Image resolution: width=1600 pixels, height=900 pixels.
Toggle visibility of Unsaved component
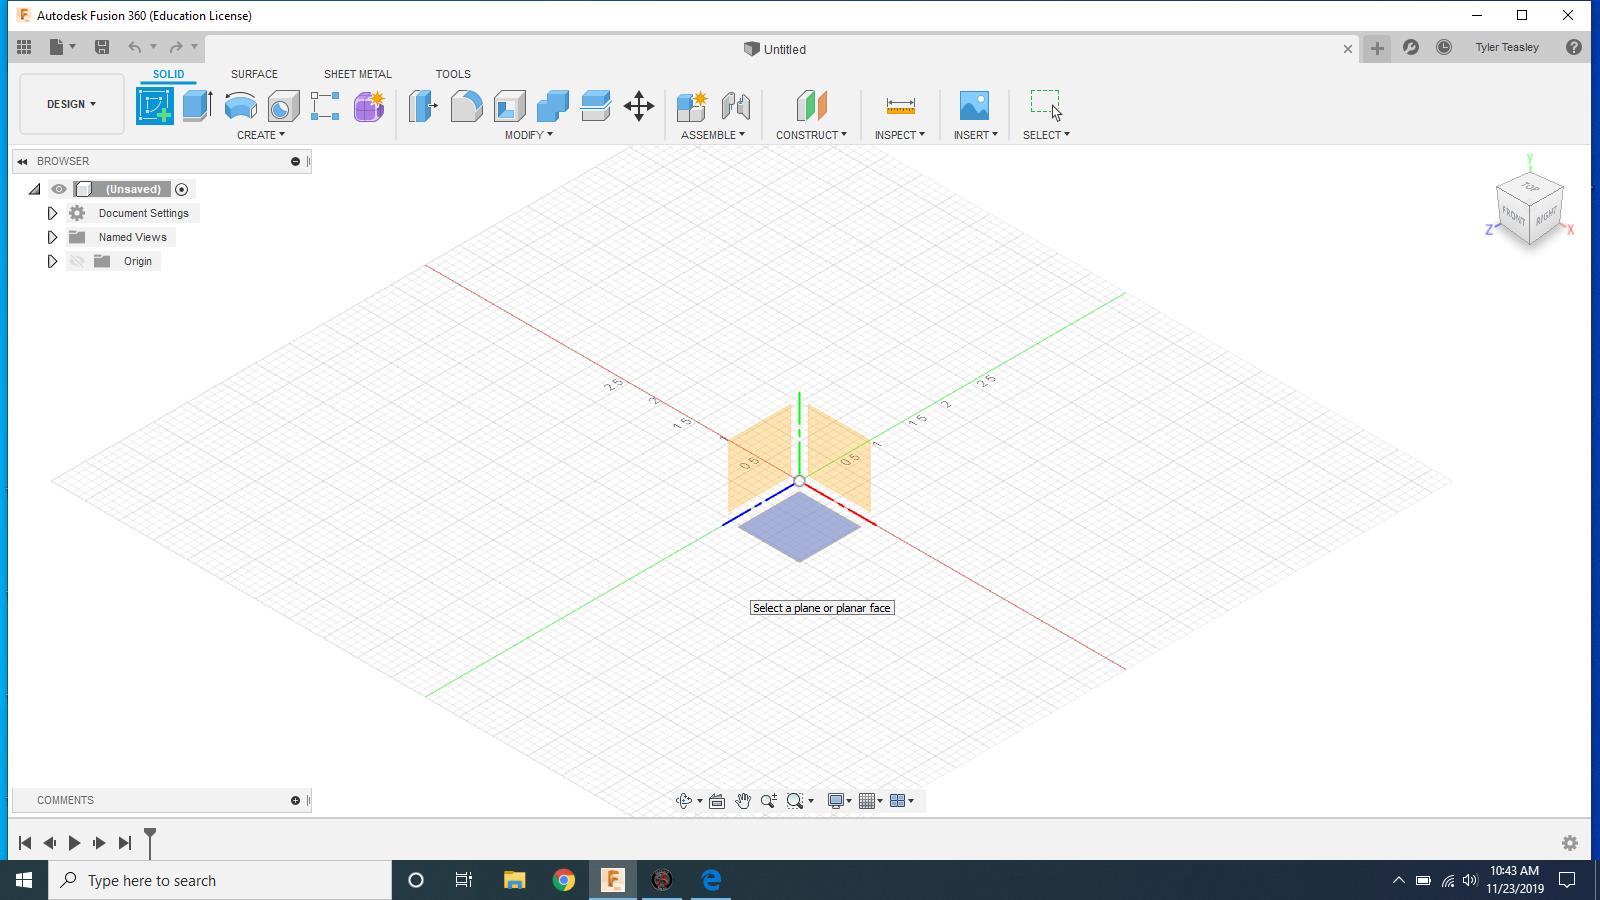[x=59, y=189]
